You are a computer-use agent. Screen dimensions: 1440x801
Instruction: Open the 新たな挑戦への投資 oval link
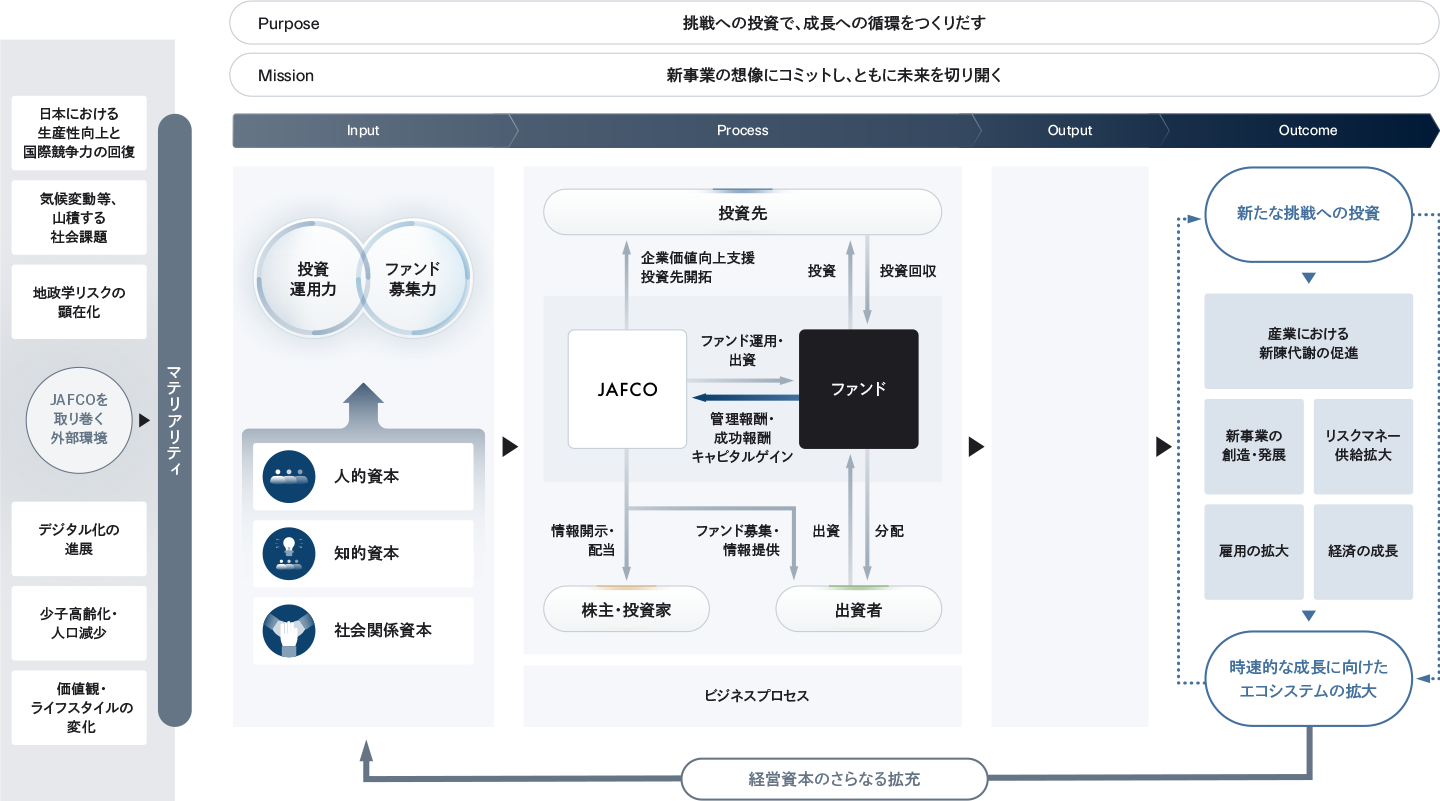coord(1308,214)
